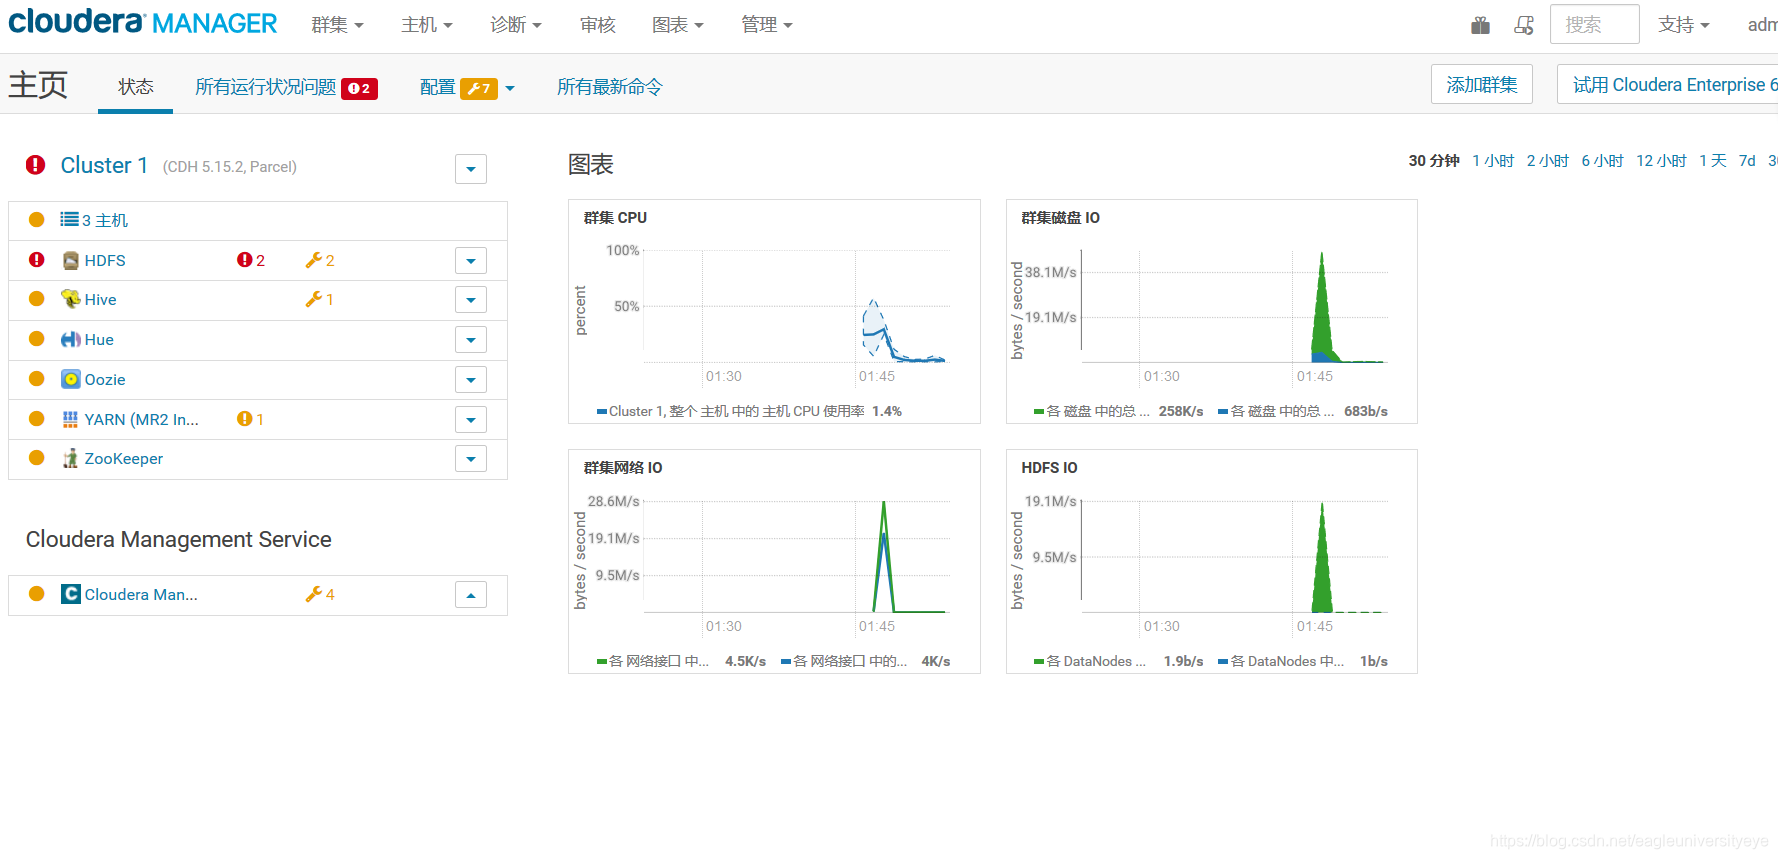Select the 30 分钟 time range

click(1434, 160)
